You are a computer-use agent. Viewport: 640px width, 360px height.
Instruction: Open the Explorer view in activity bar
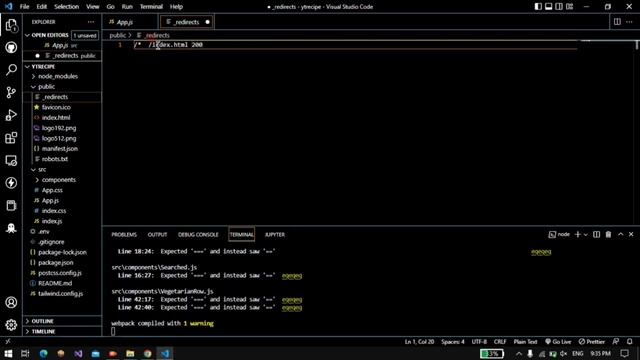pyautogui.click(x=11, y=26)
